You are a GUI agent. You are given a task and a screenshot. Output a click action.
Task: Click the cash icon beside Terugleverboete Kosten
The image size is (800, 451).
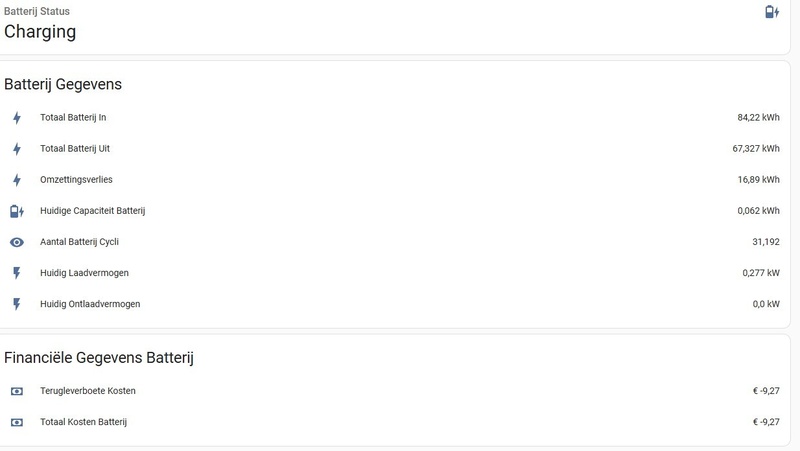click(17, 391)
